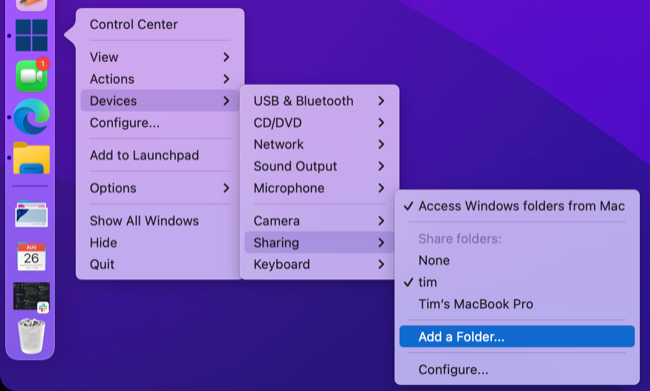Open the folder stack above Calendar

32,214
